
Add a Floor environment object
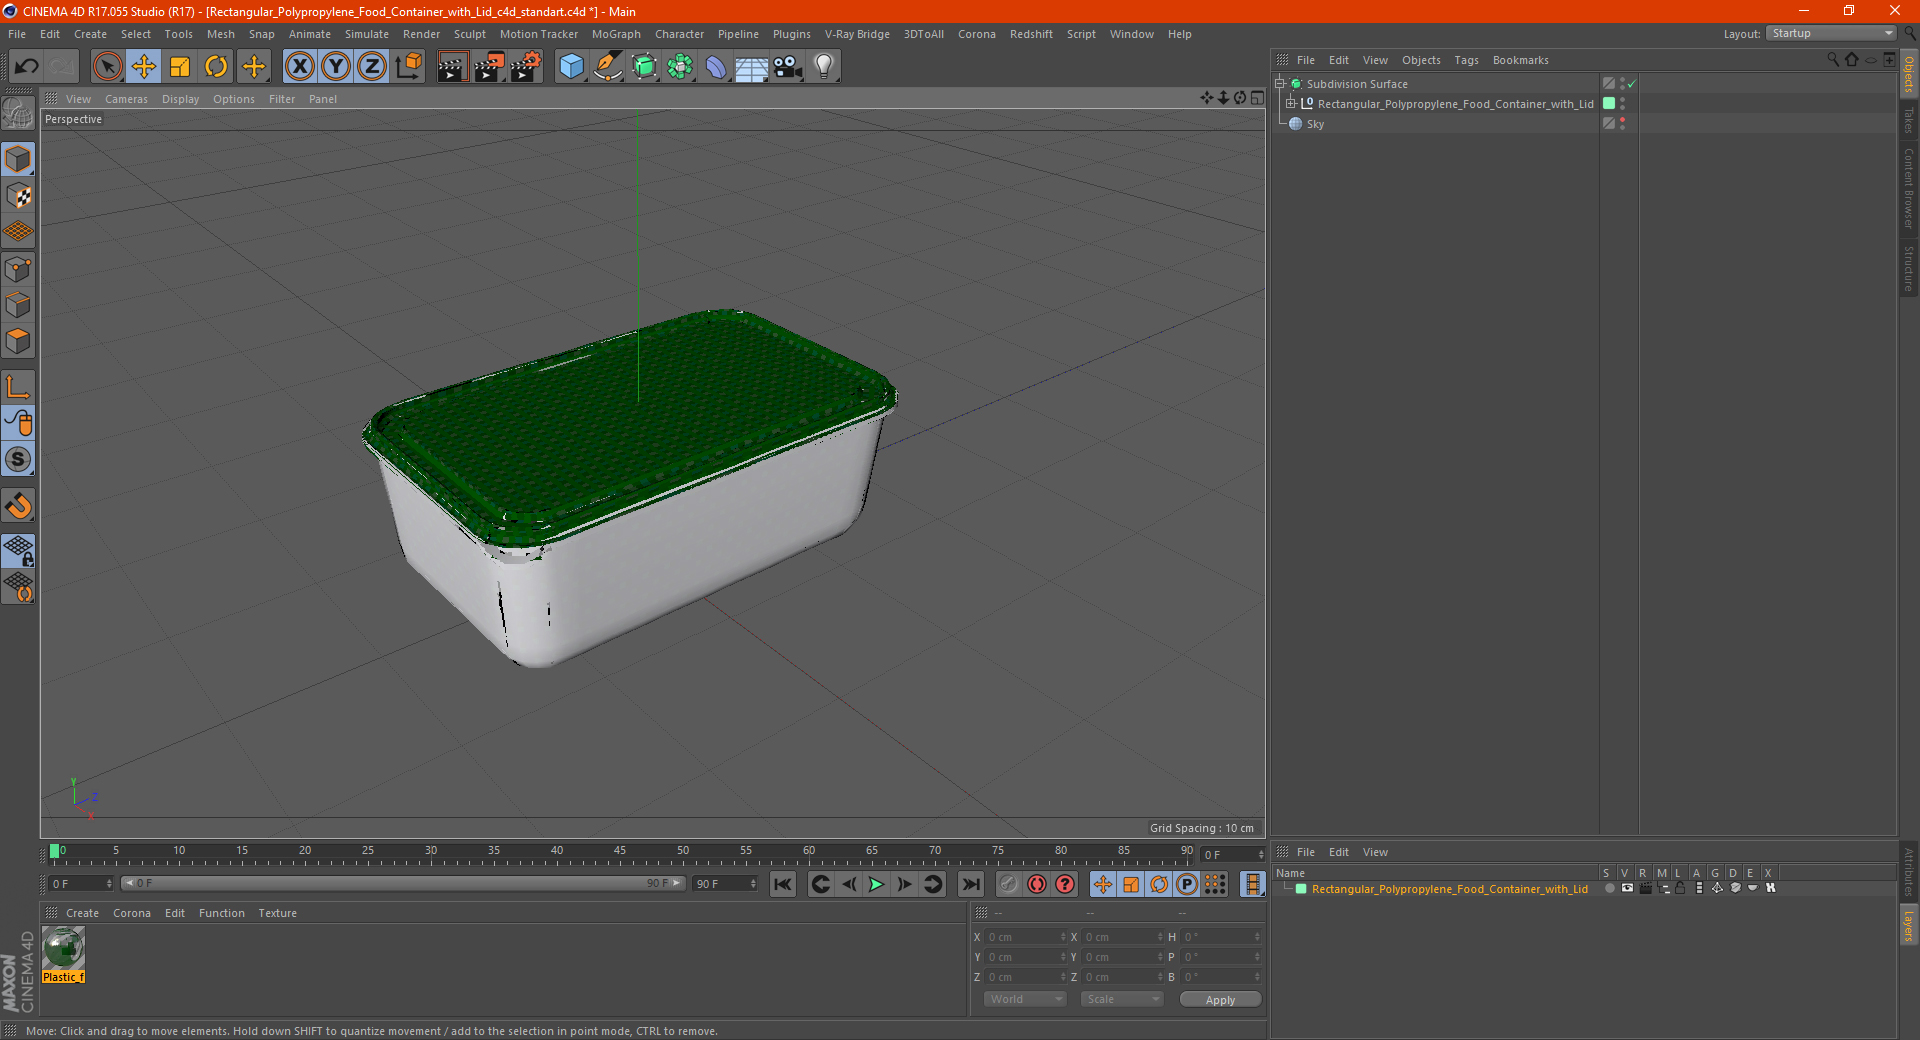[x=751, y=67]
